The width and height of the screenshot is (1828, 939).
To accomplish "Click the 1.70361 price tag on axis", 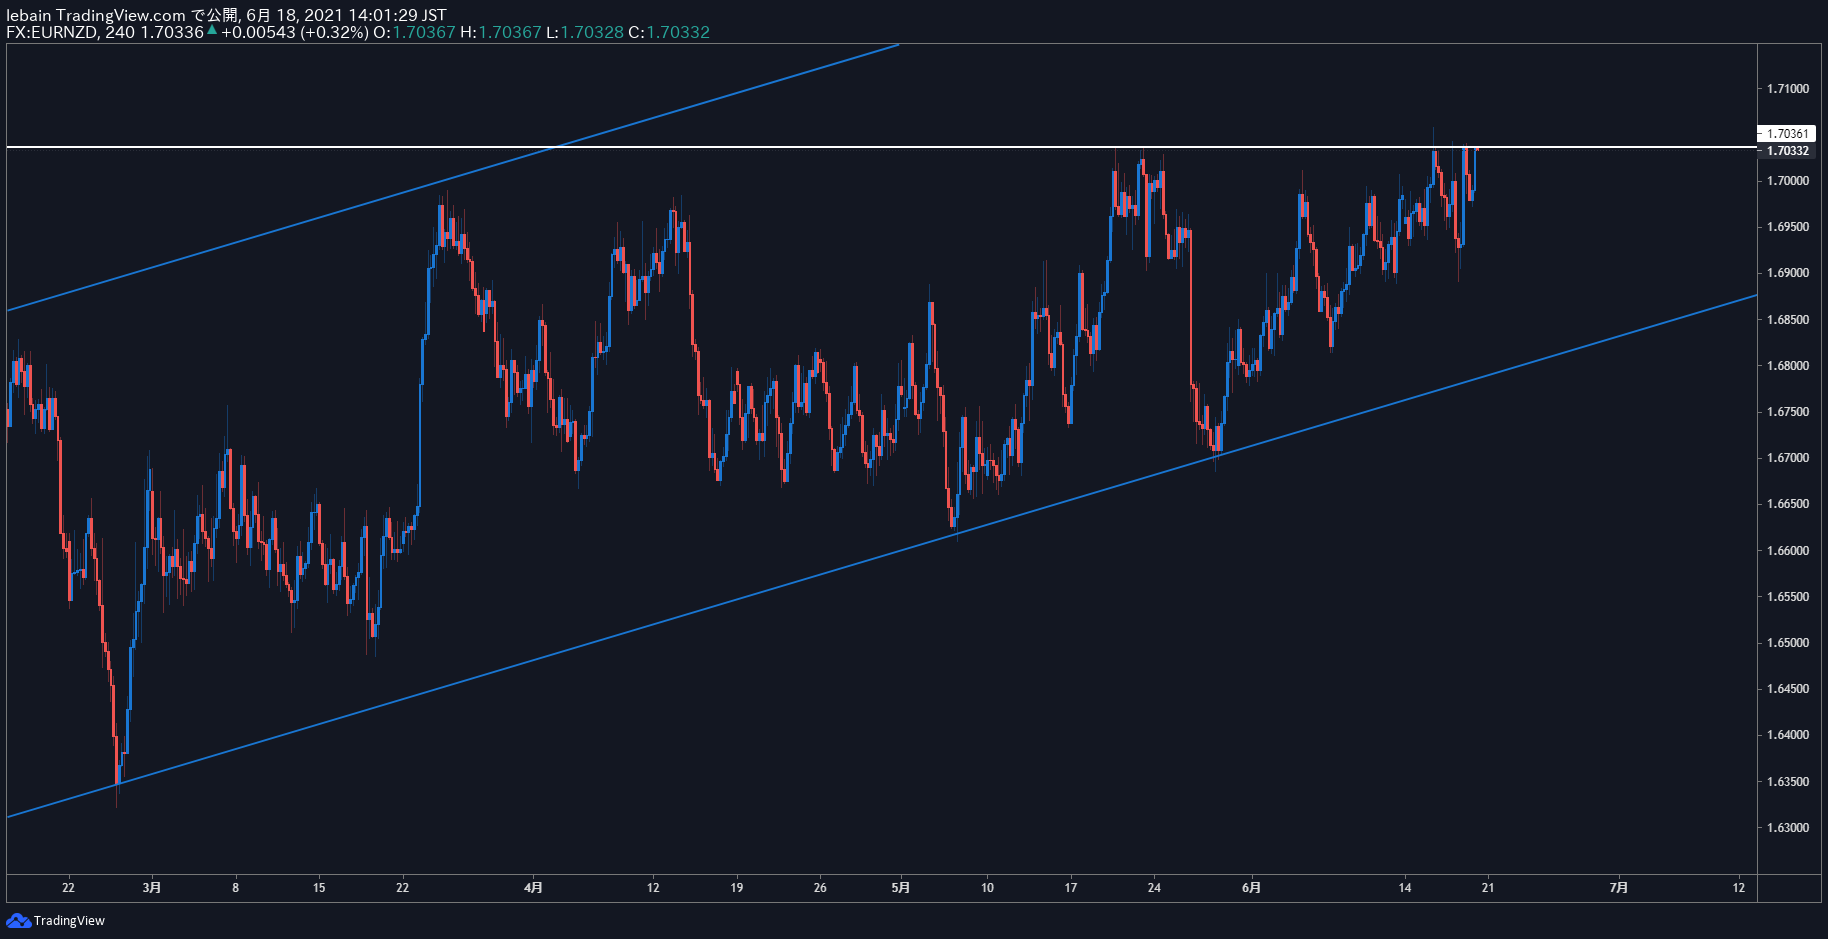I will pyautogui.click(x=1786, y=133).
